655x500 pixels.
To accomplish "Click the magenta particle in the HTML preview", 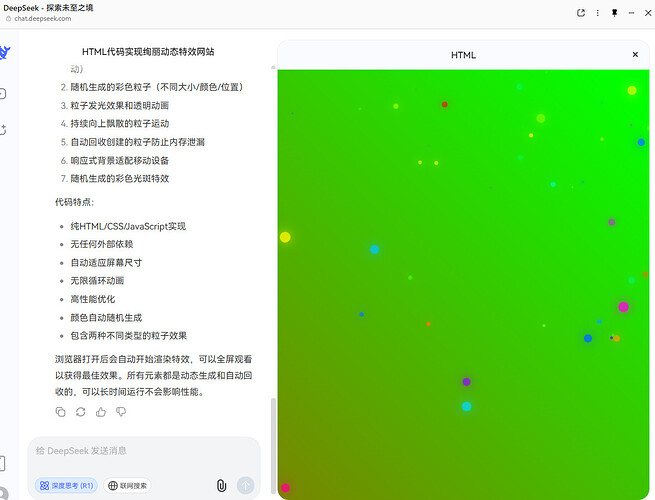I will 624,307.
